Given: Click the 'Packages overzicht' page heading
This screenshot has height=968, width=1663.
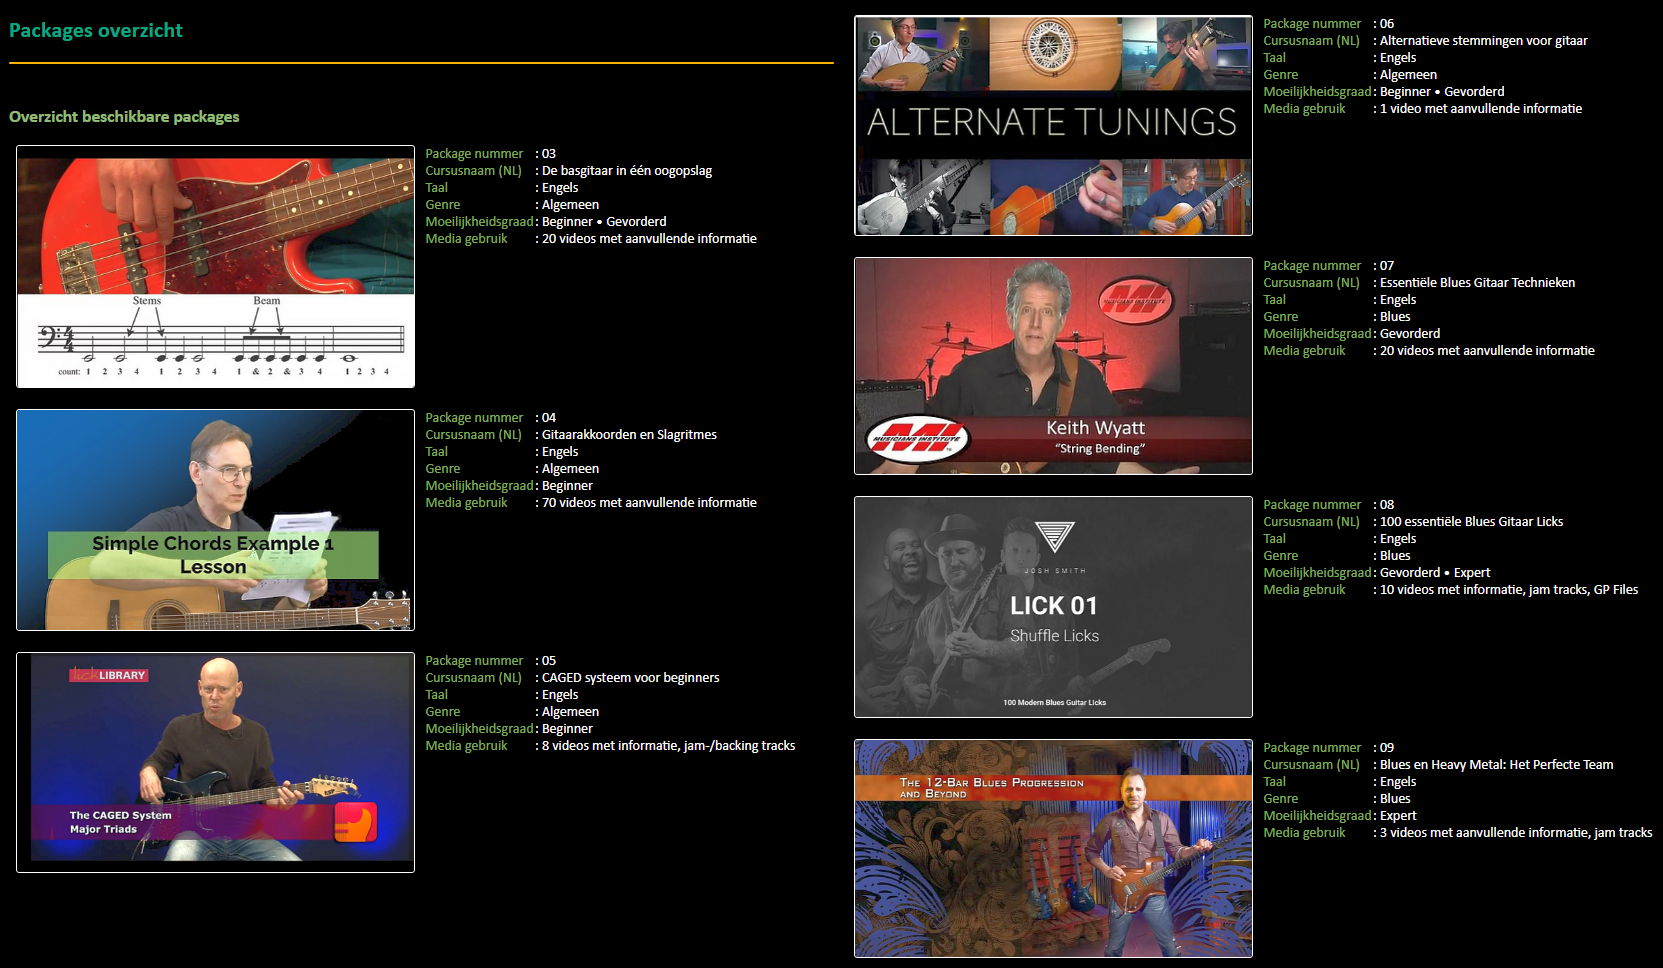Looking at the screenshot, I should coord(96,31).
